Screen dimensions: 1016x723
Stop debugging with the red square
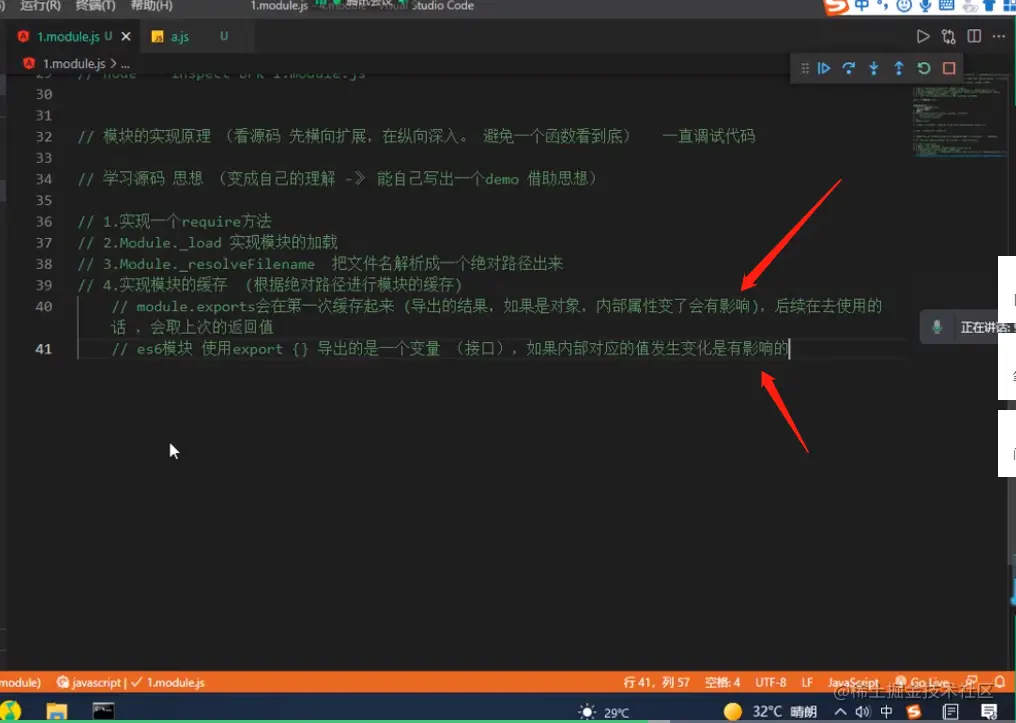click(949, 68)
